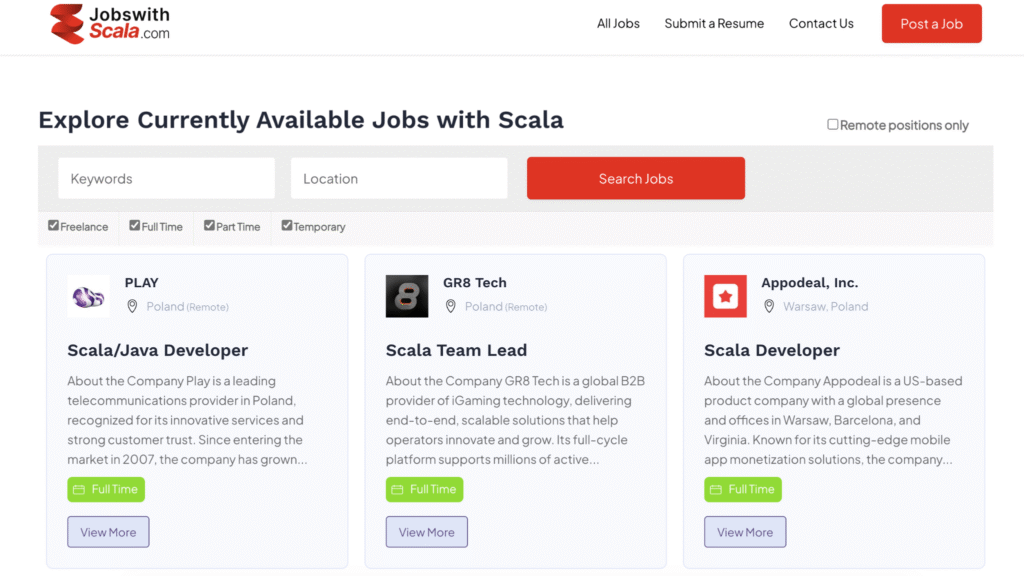Image resolution: width=1024 pixels, height=576 pixels.
Task: Click the Appodeal star logo
Action: 725,296
